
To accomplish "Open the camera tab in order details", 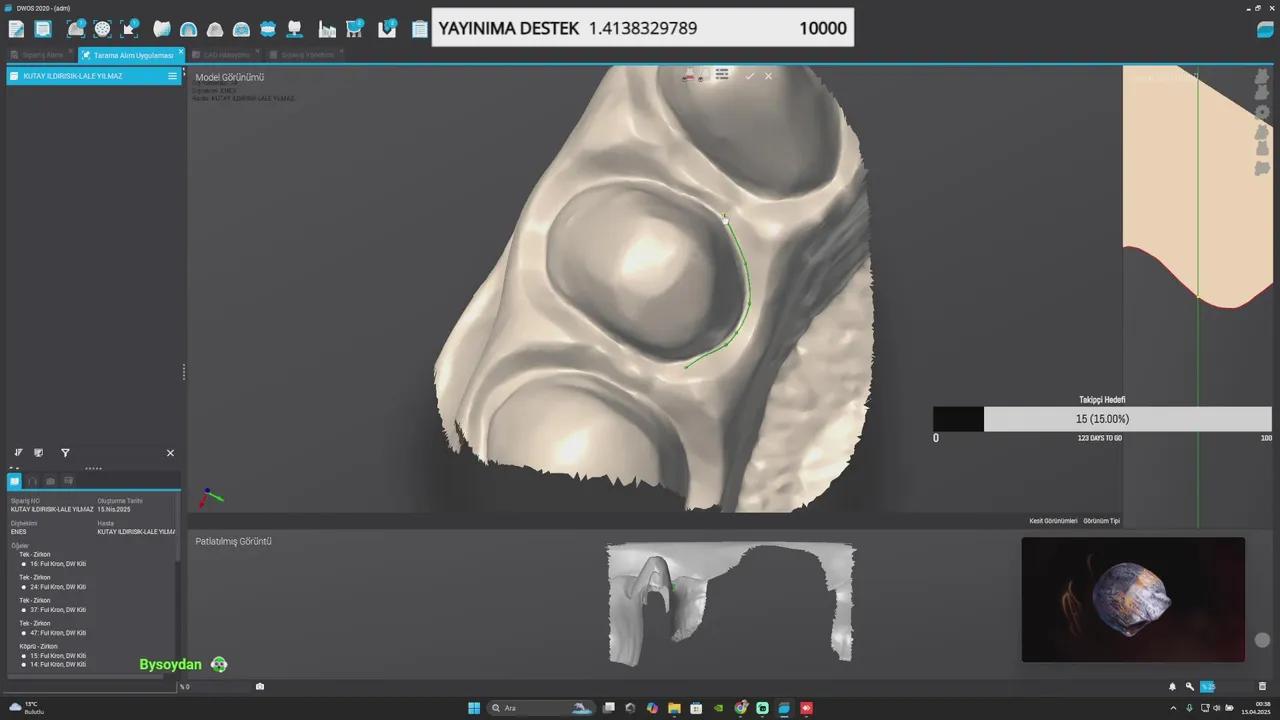I will point(50,481).
